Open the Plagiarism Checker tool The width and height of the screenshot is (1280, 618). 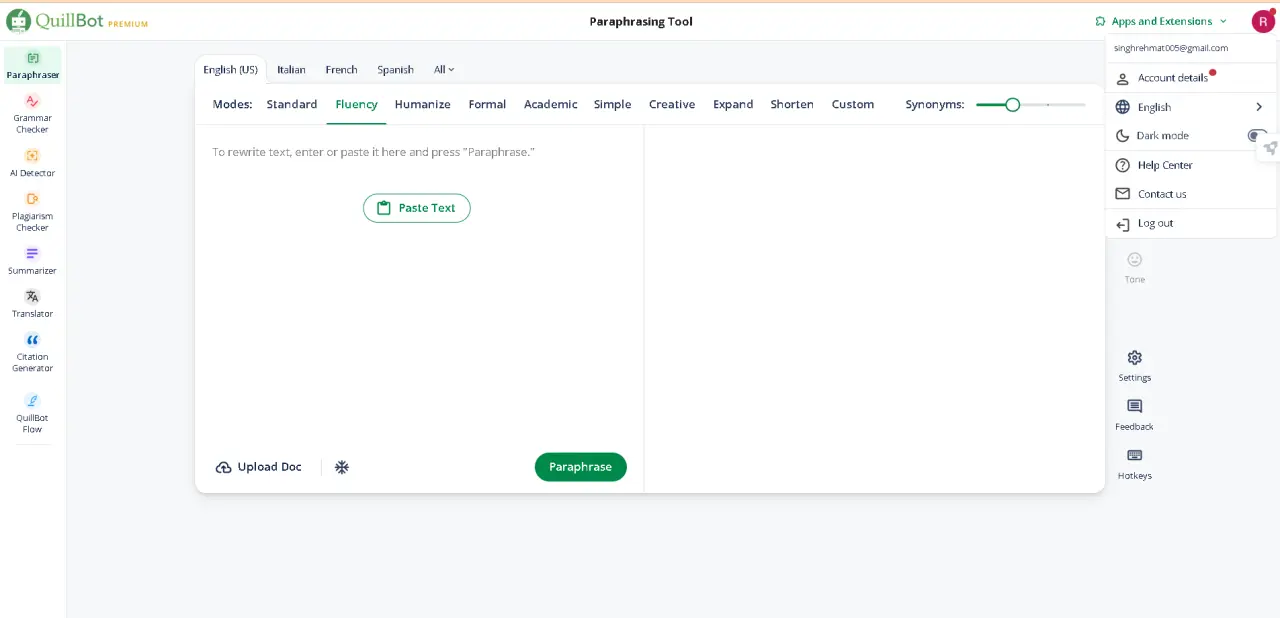32,211
